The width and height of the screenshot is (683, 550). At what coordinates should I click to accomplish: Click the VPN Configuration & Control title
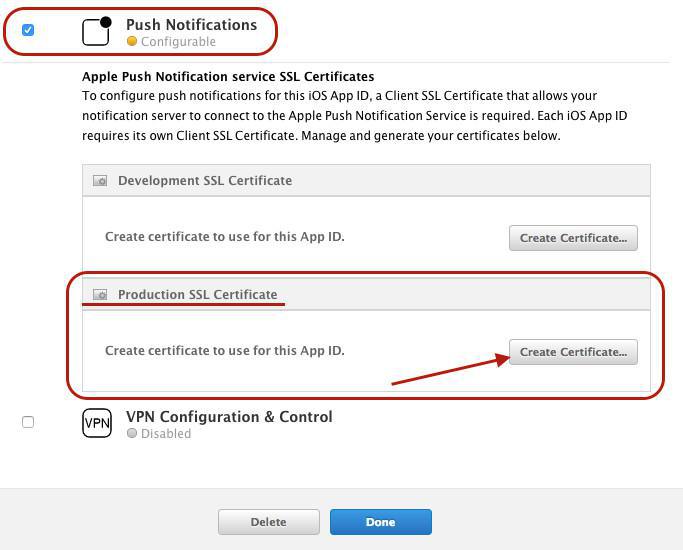pos(229,416)
